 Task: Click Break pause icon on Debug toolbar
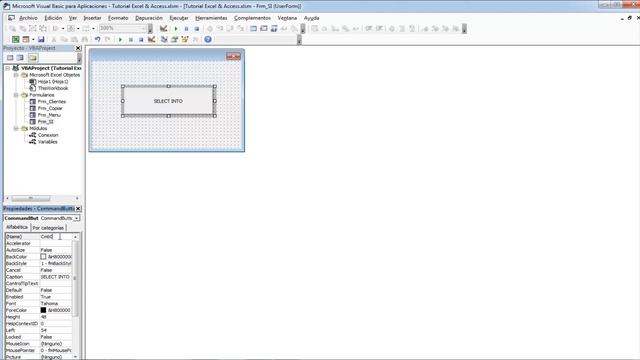coord(187,29)
